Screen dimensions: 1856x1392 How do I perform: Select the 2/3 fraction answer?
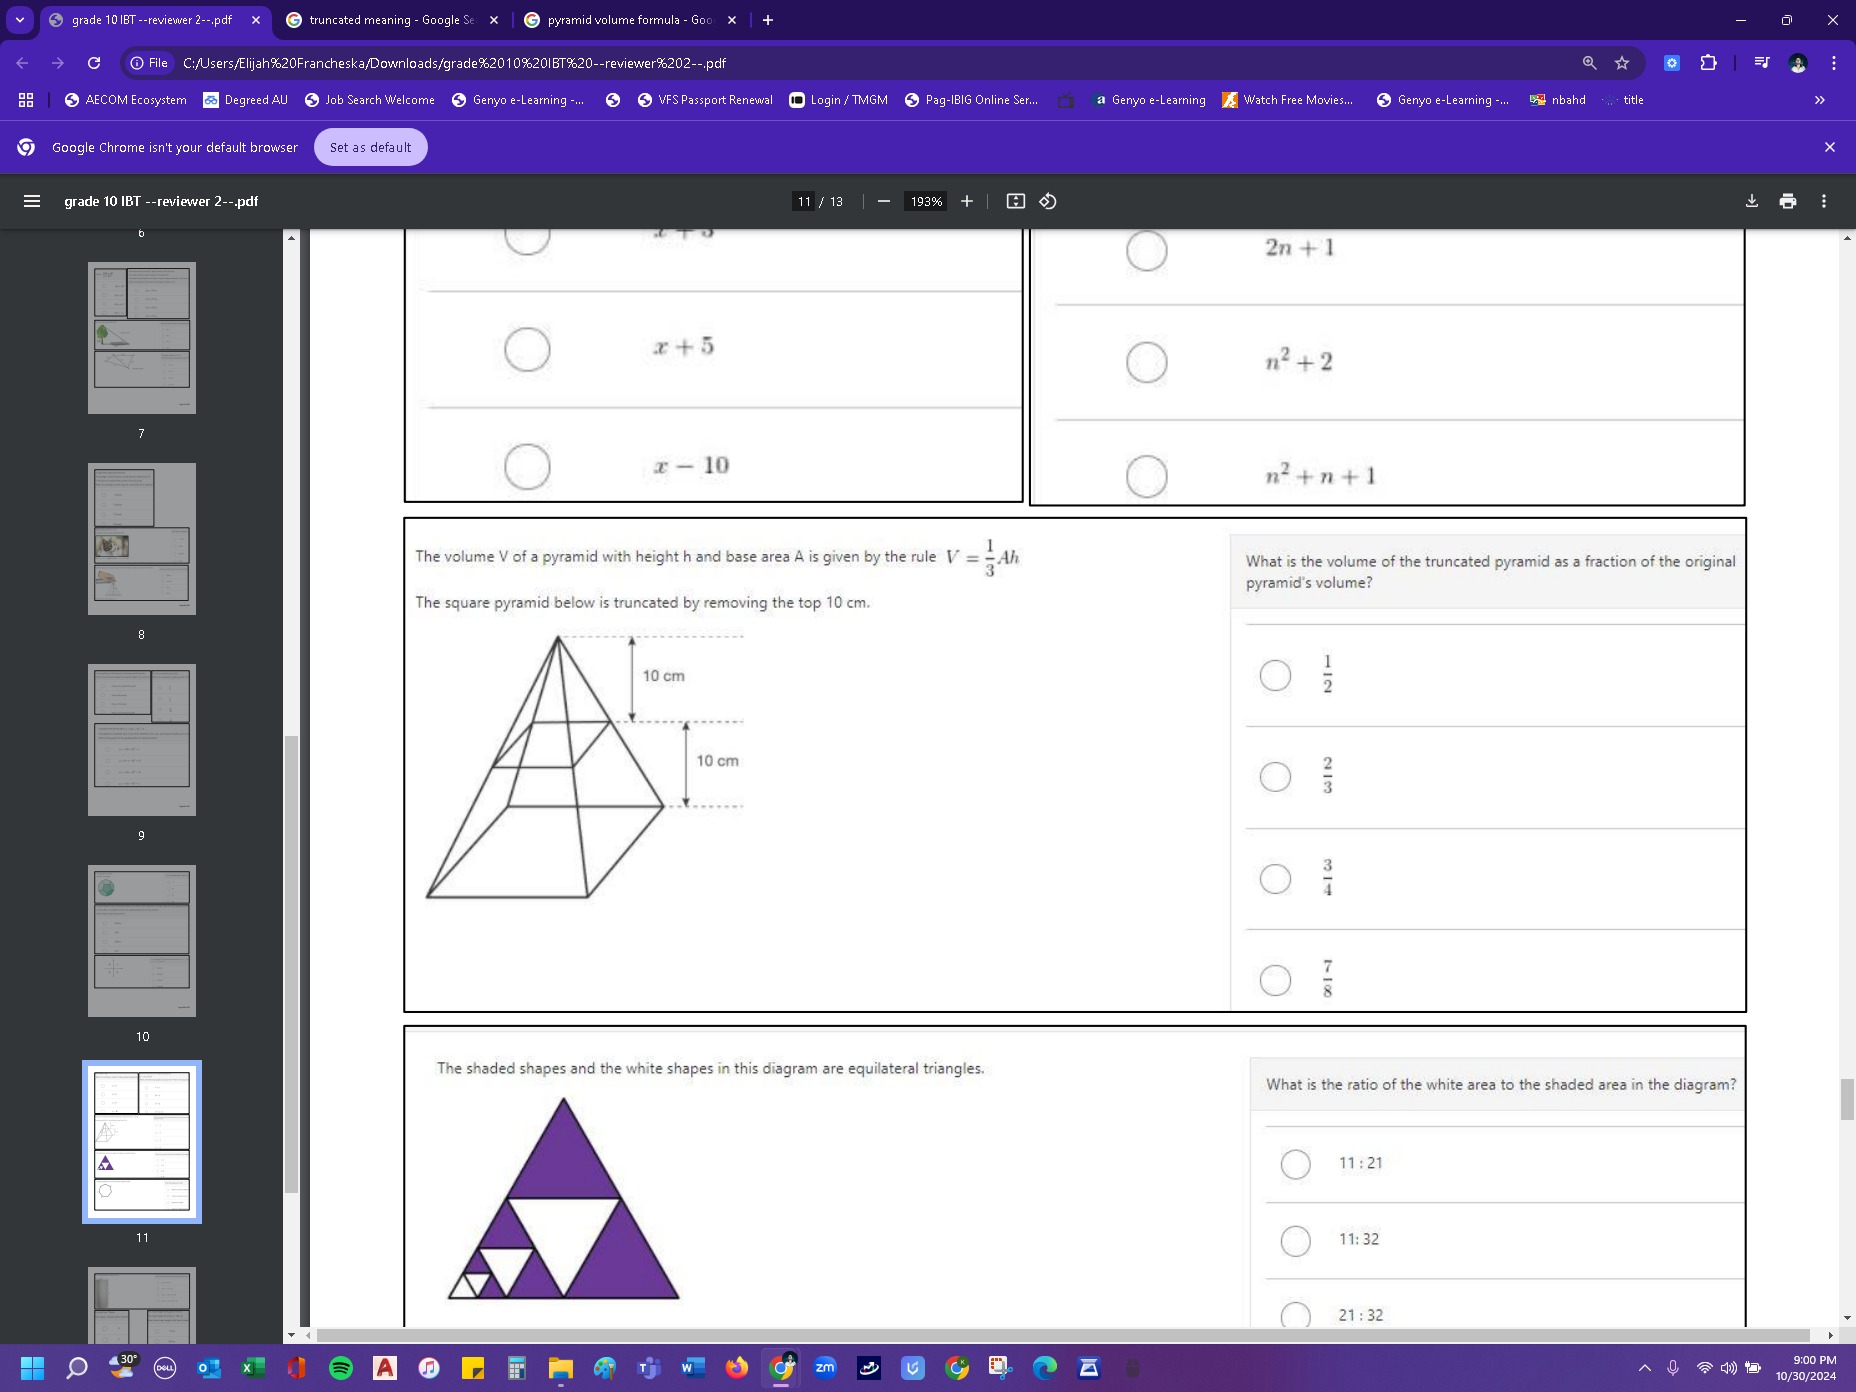point(1275,776)
